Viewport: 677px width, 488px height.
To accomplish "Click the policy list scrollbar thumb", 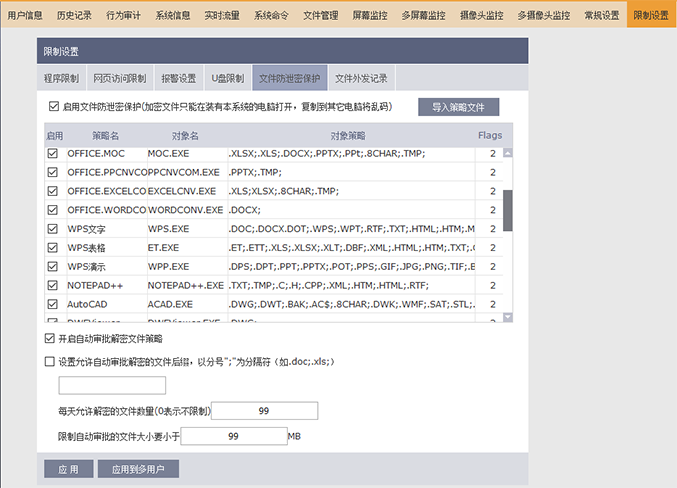I will tap(508, 210).
